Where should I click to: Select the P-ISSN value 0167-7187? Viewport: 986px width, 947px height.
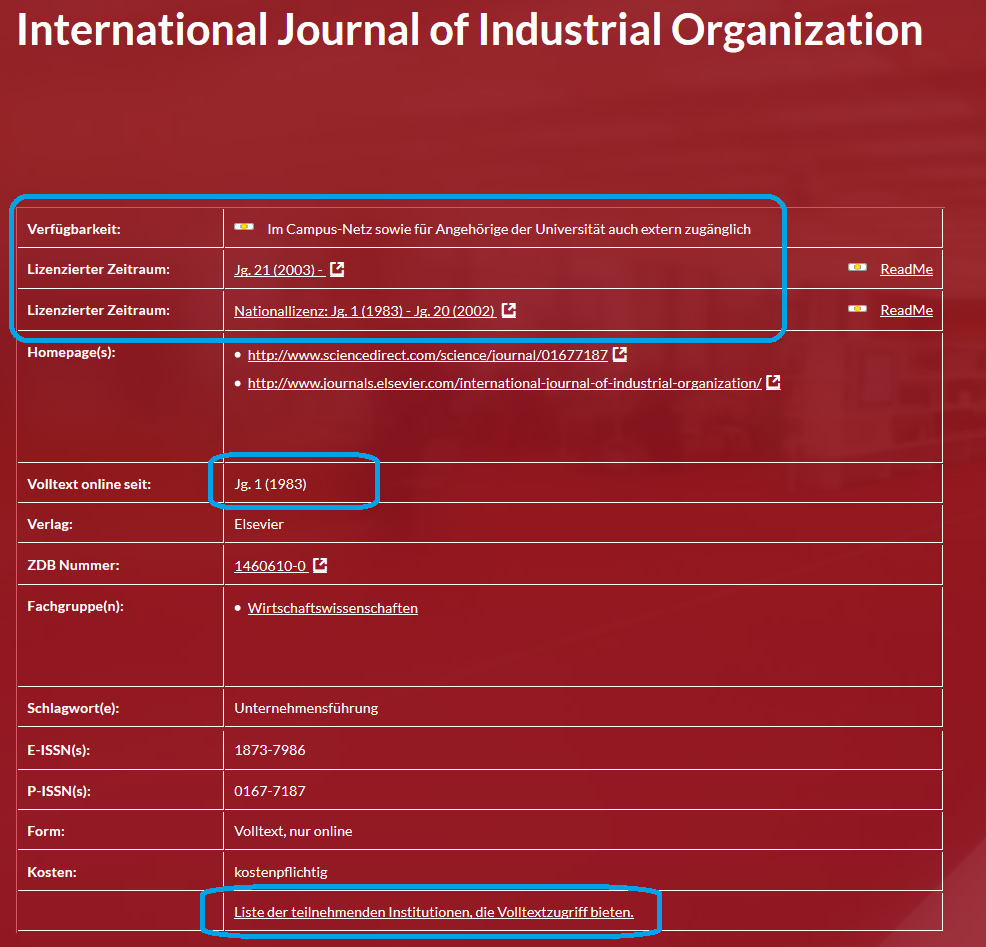click(270, 791)
